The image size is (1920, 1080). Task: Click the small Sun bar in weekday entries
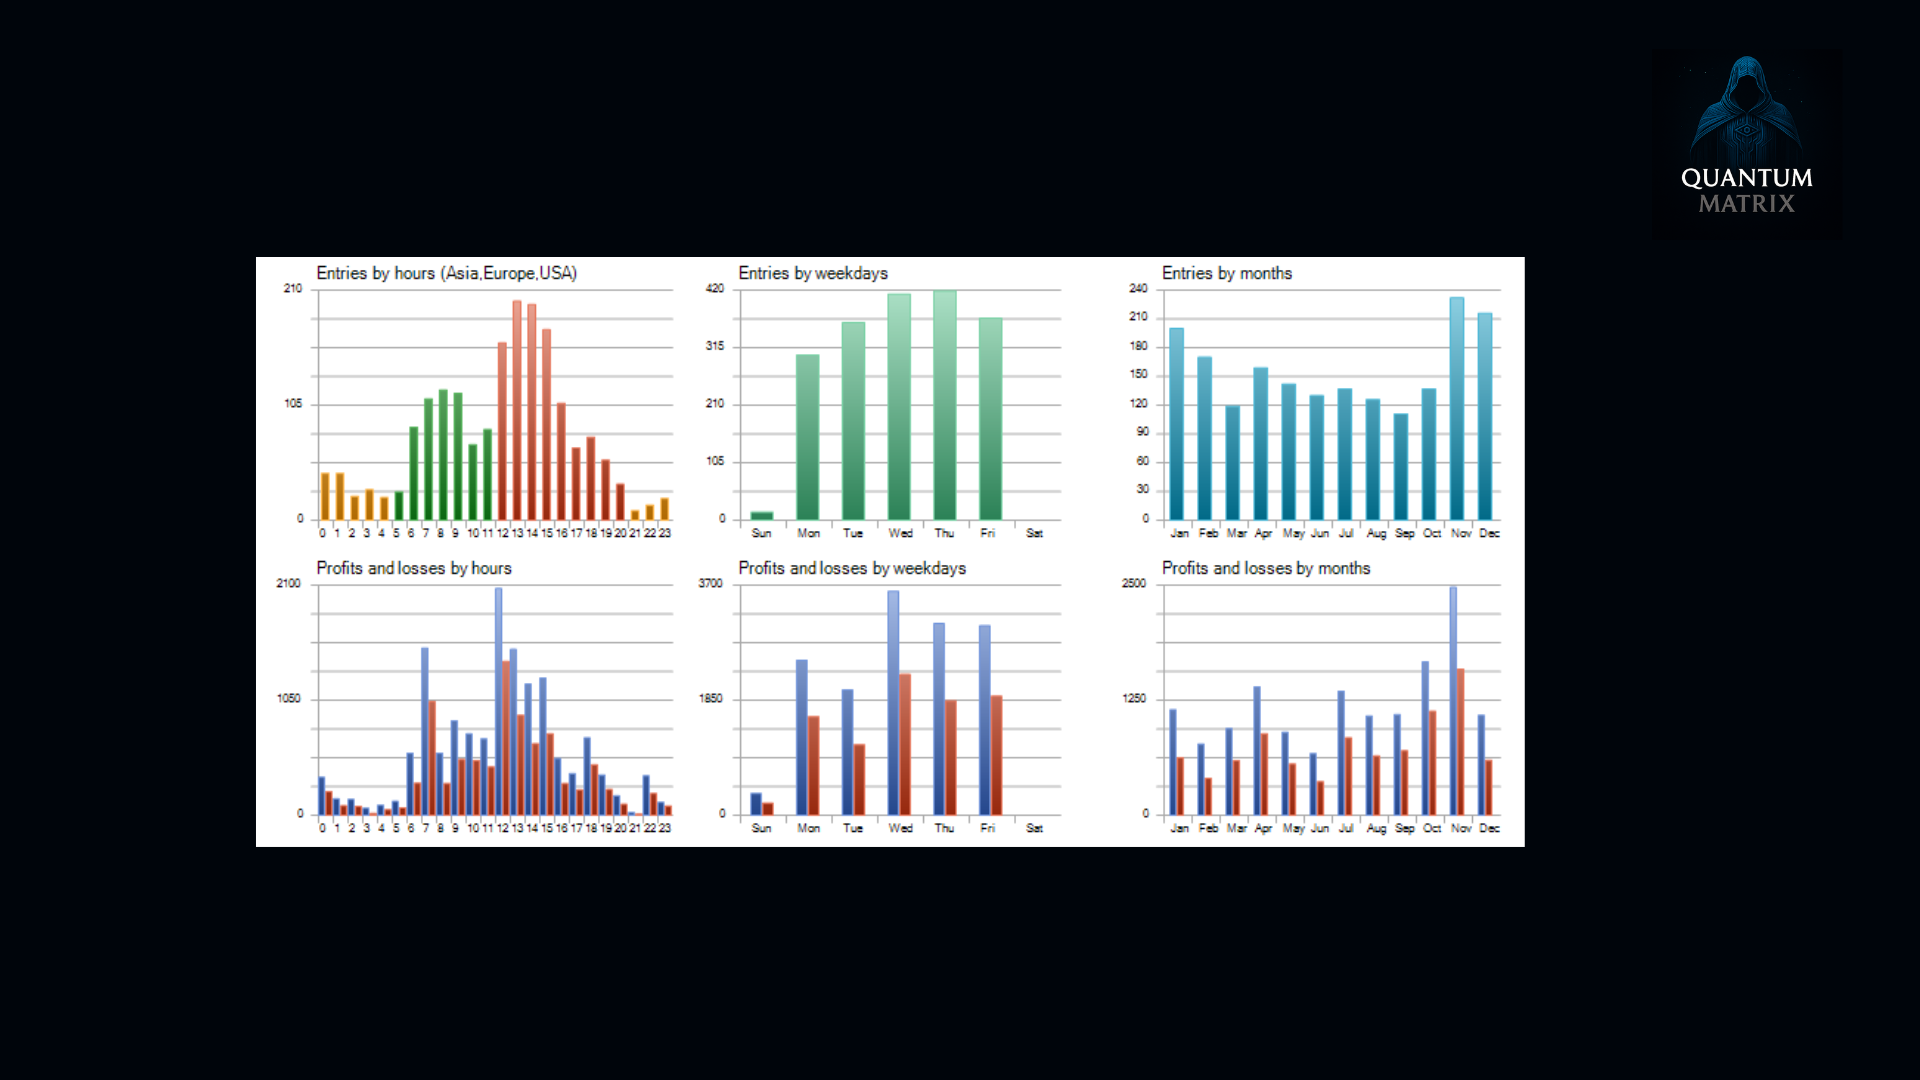pos(761,515)
